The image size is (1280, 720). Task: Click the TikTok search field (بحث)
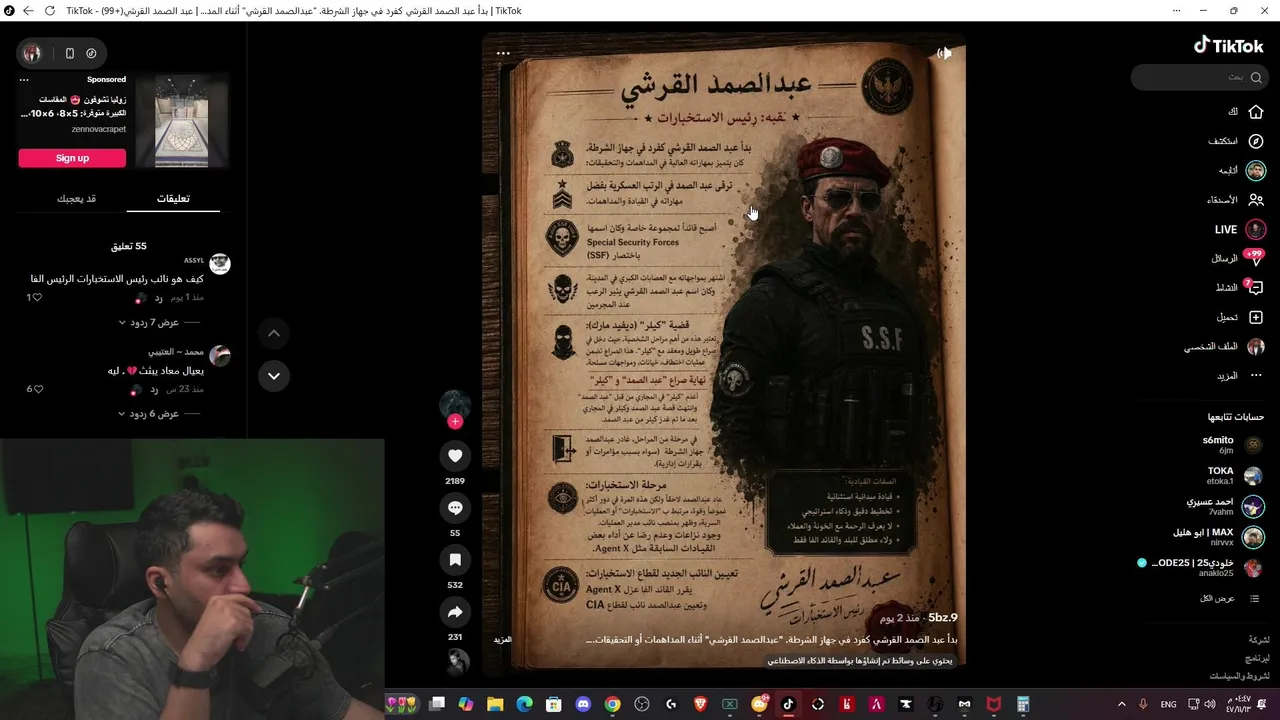[x=1198, y=77]
